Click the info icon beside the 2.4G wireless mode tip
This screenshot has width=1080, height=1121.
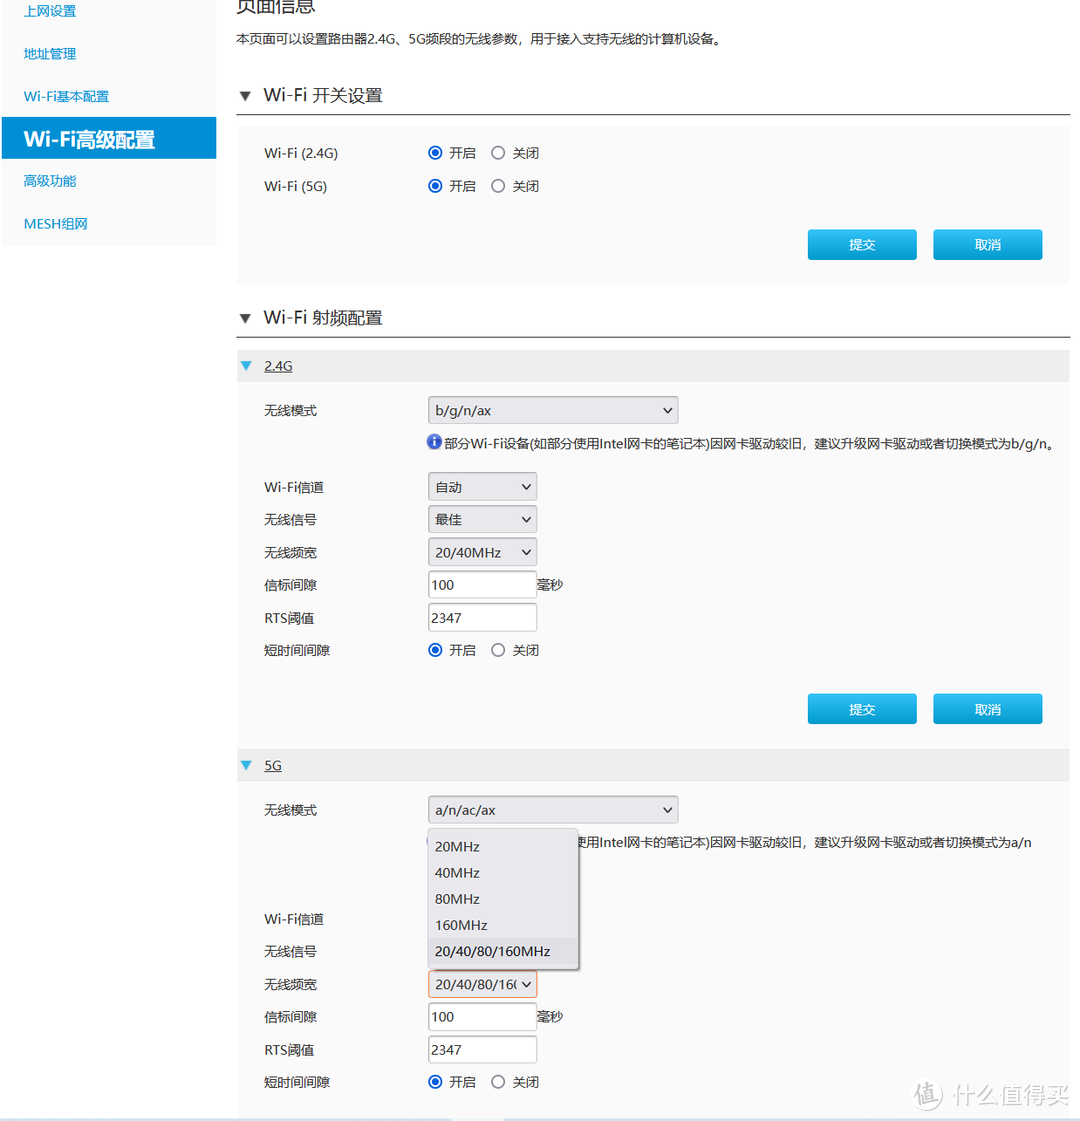(434, 442)
